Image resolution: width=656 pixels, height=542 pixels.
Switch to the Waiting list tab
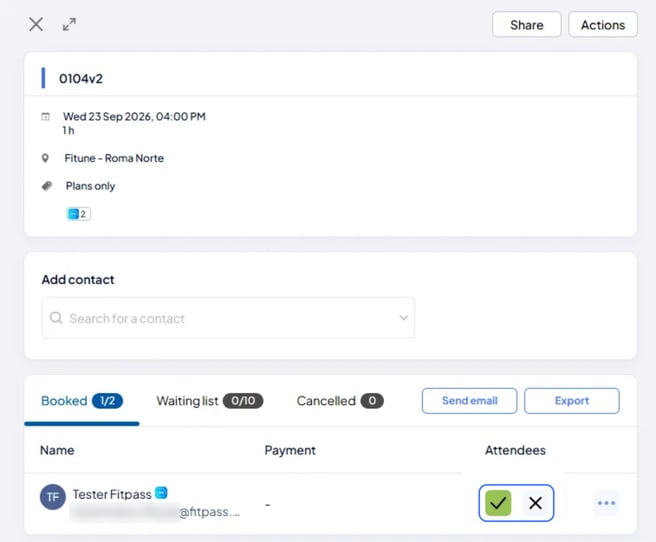point(210,401)
